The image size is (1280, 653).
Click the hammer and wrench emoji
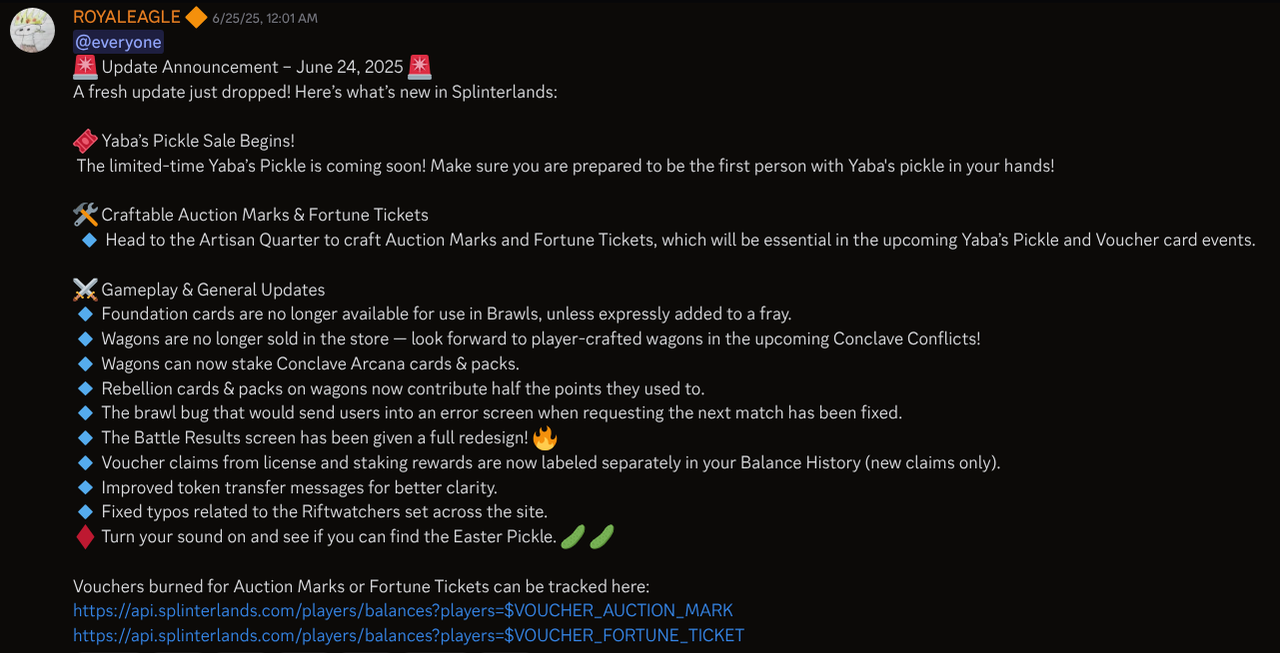[85, 215]
